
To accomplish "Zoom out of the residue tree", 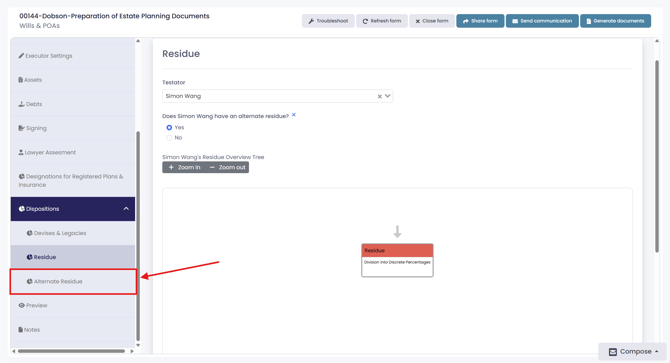I will [227, 167].
